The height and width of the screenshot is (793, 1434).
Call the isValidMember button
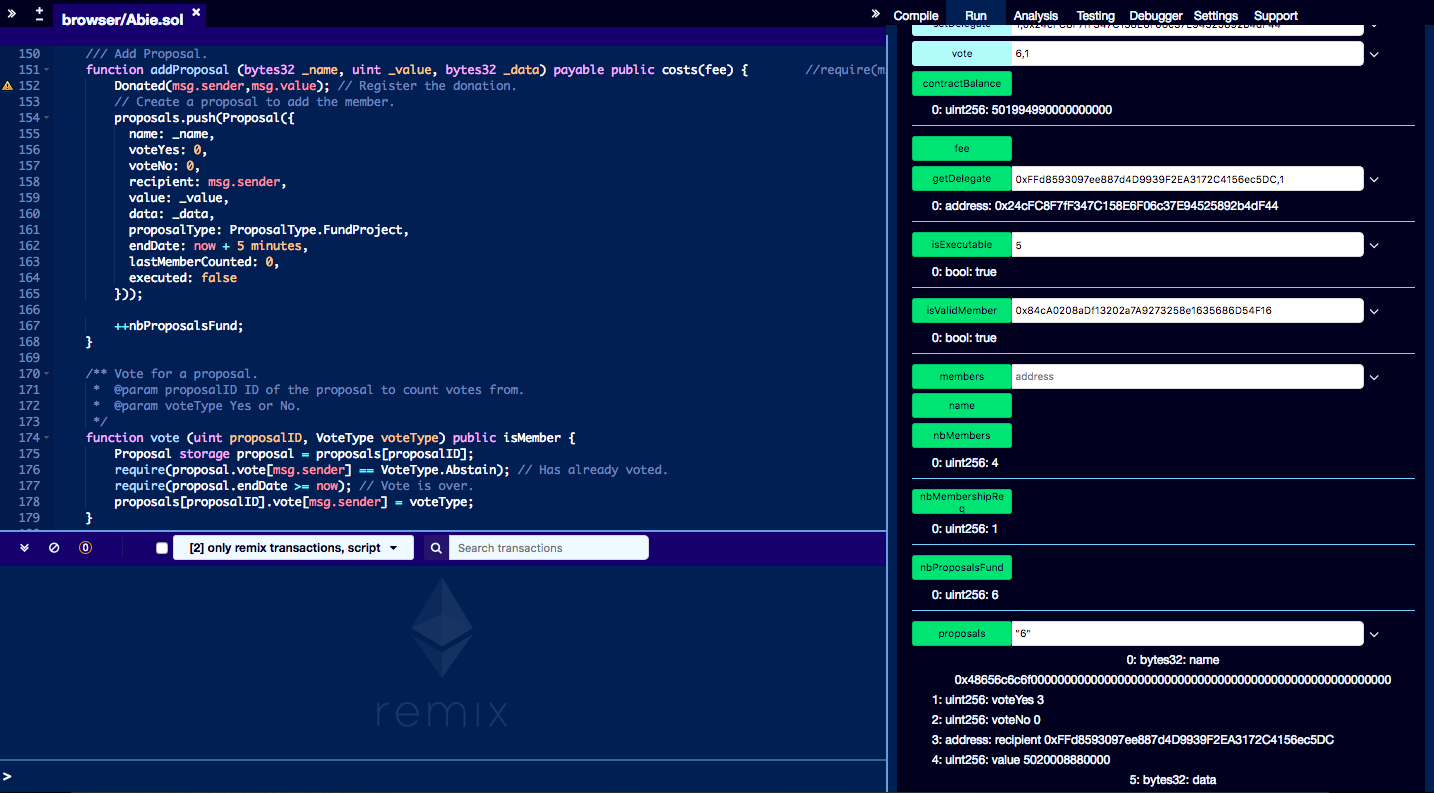(962, 311)
